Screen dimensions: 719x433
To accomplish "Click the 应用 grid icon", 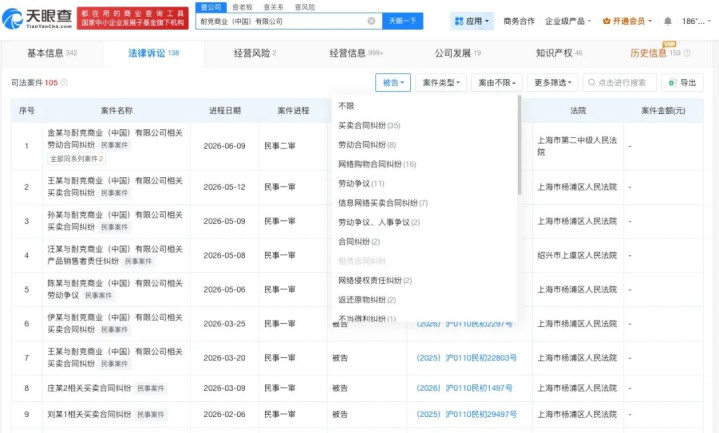I will coord(459,21).
